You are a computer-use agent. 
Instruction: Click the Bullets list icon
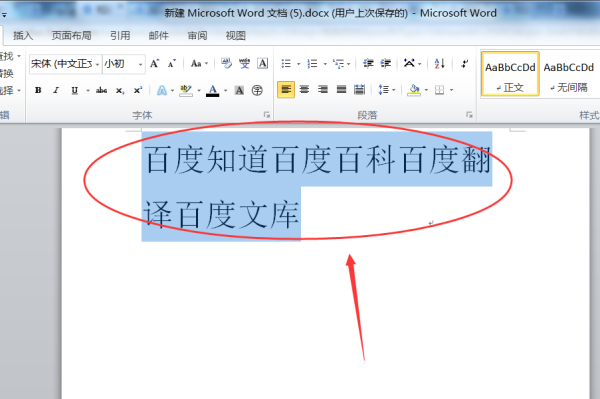286,64
